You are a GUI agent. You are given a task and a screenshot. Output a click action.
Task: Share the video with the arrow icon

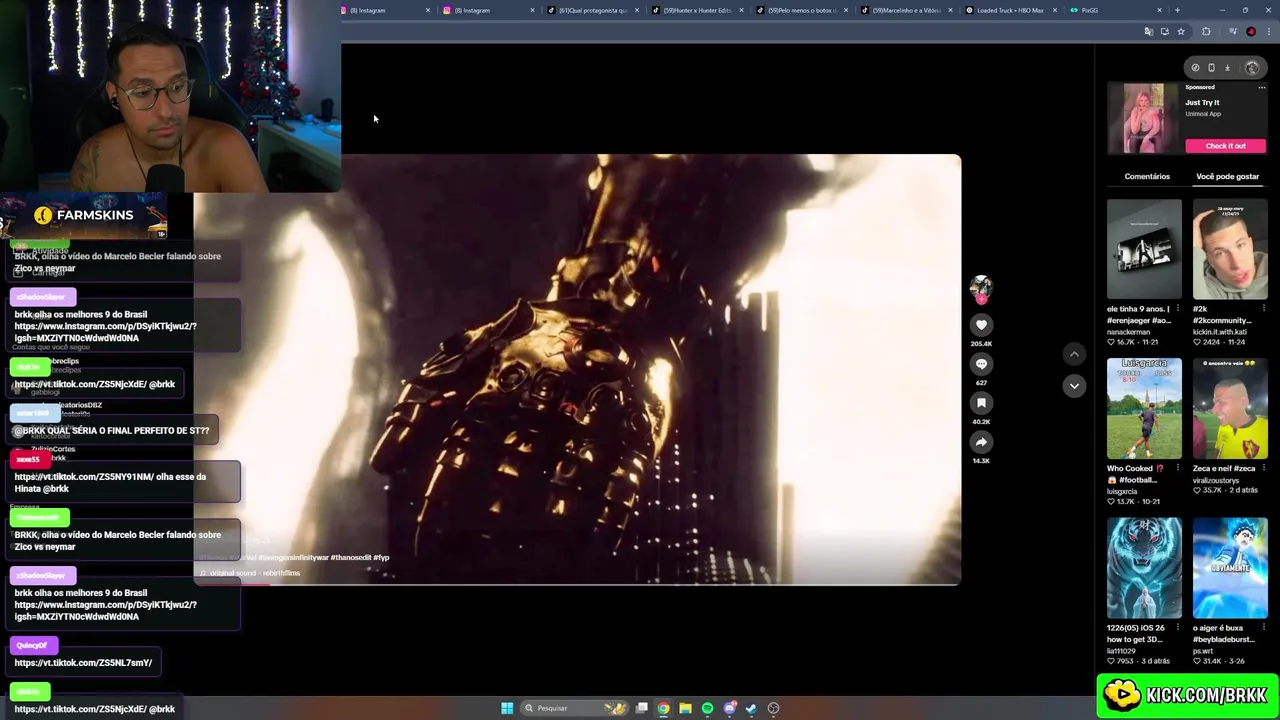[981, 442]
